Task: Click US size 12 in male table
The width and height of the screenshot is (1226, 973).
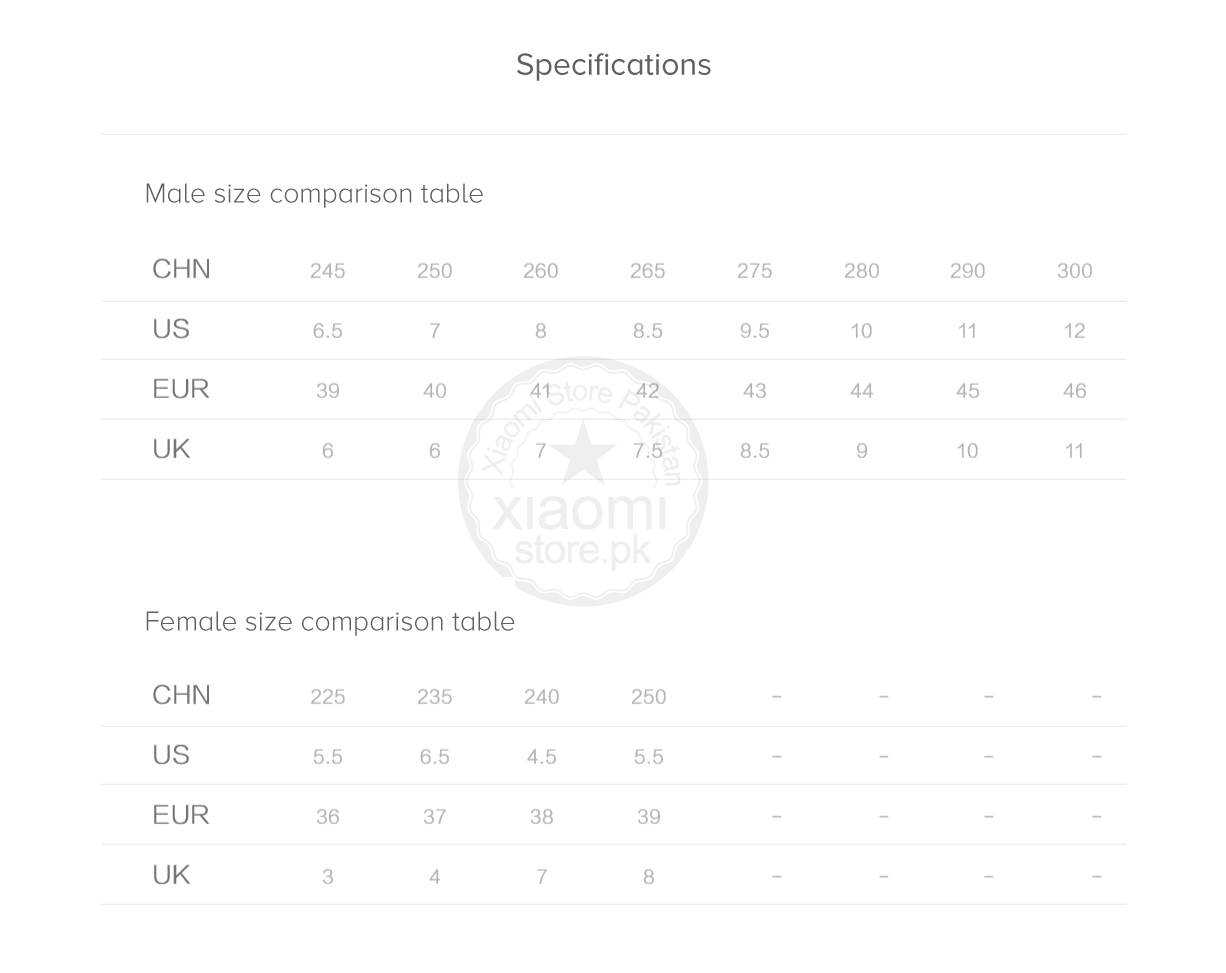Action: (x=1074, y=331)
